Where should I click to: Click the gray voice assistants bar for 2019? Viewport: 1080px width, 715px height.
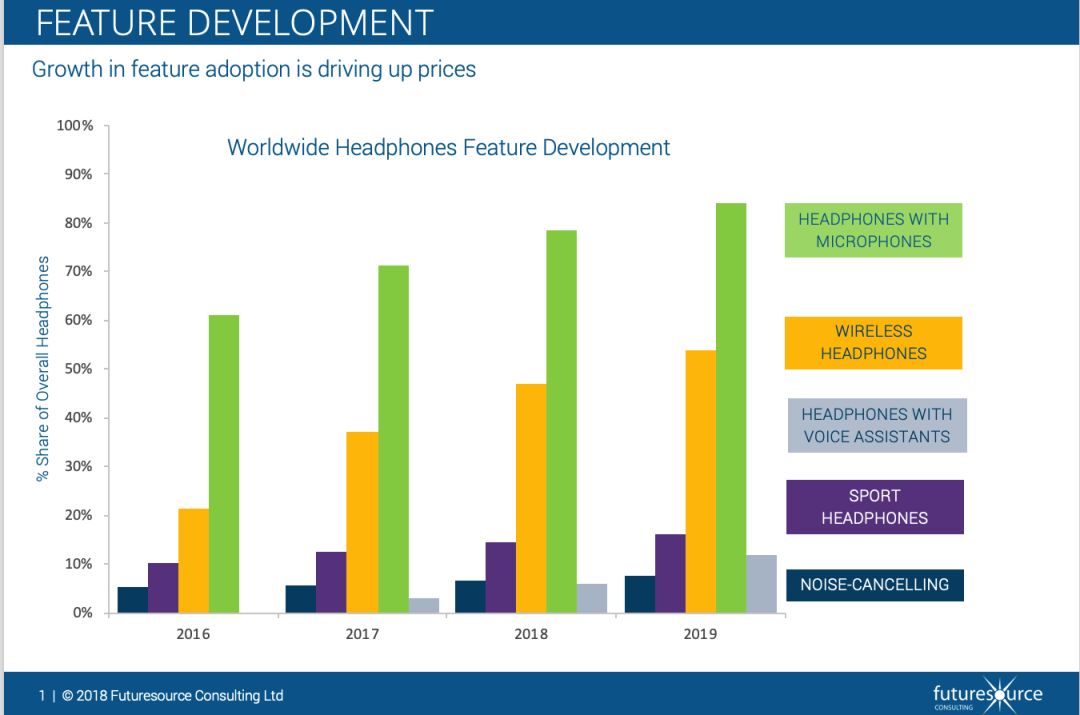tap(761, 583)
